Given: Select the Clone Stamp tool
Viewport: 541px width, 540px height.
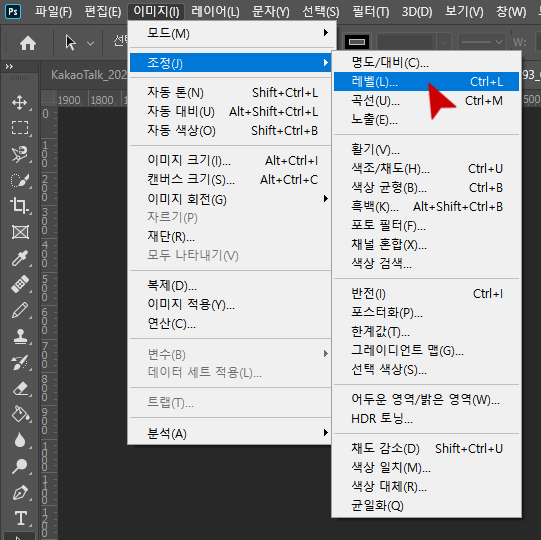Looking at the screenshot, I should pos(20,336).
